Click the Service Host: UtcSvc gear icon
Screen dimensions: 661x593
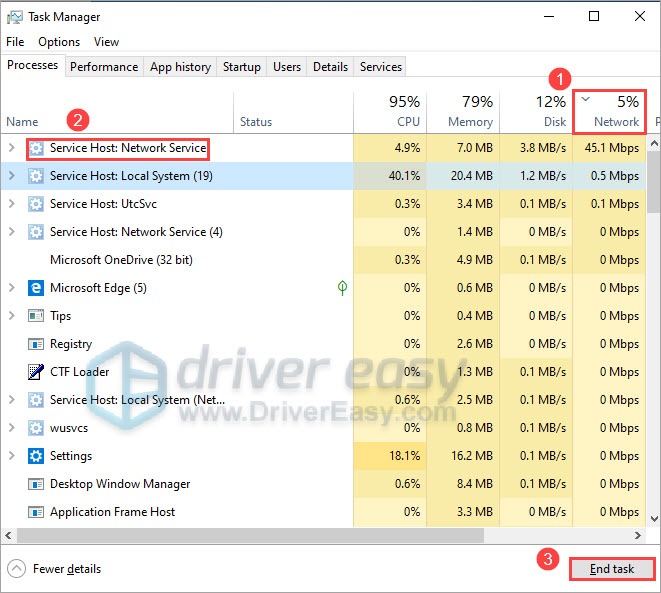[x=36, y=204]
